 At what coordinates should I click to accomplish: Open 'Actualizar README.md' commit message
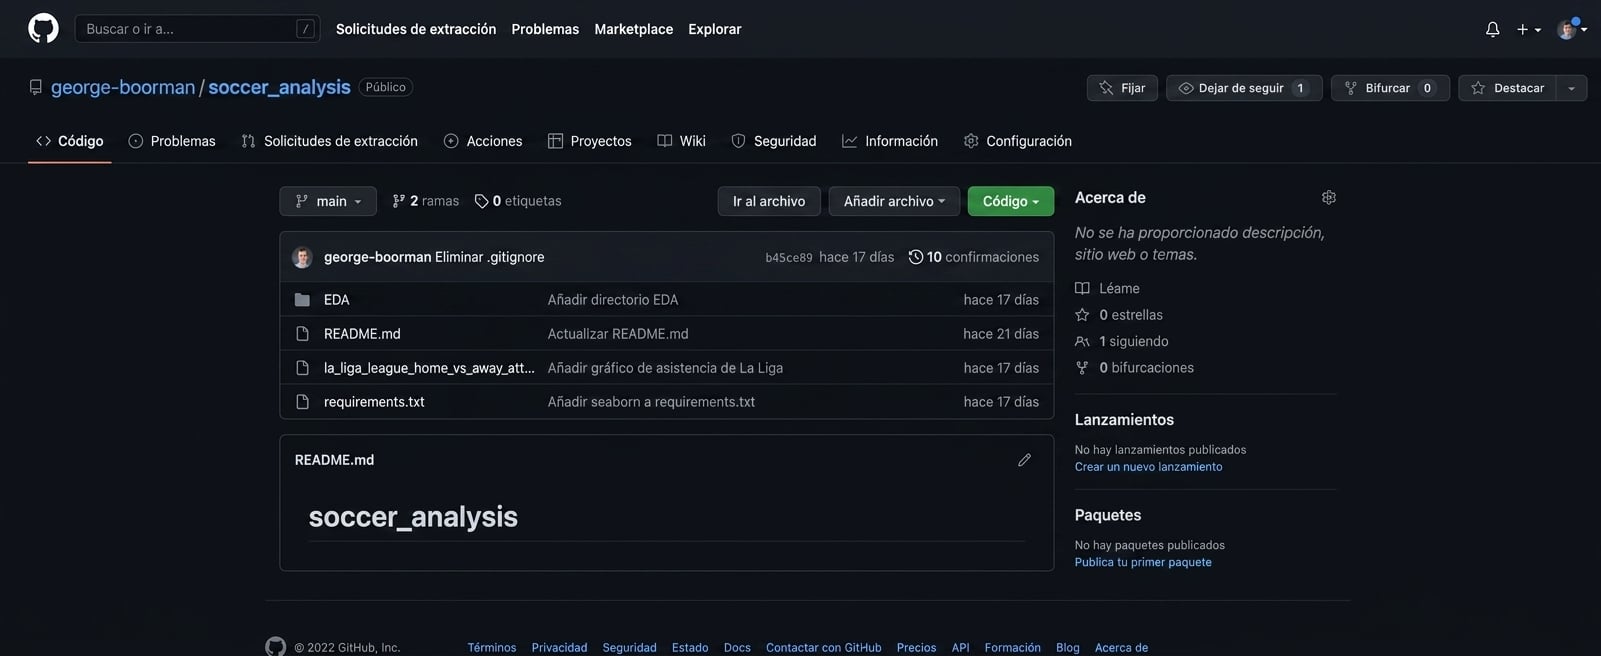point(618,334)
